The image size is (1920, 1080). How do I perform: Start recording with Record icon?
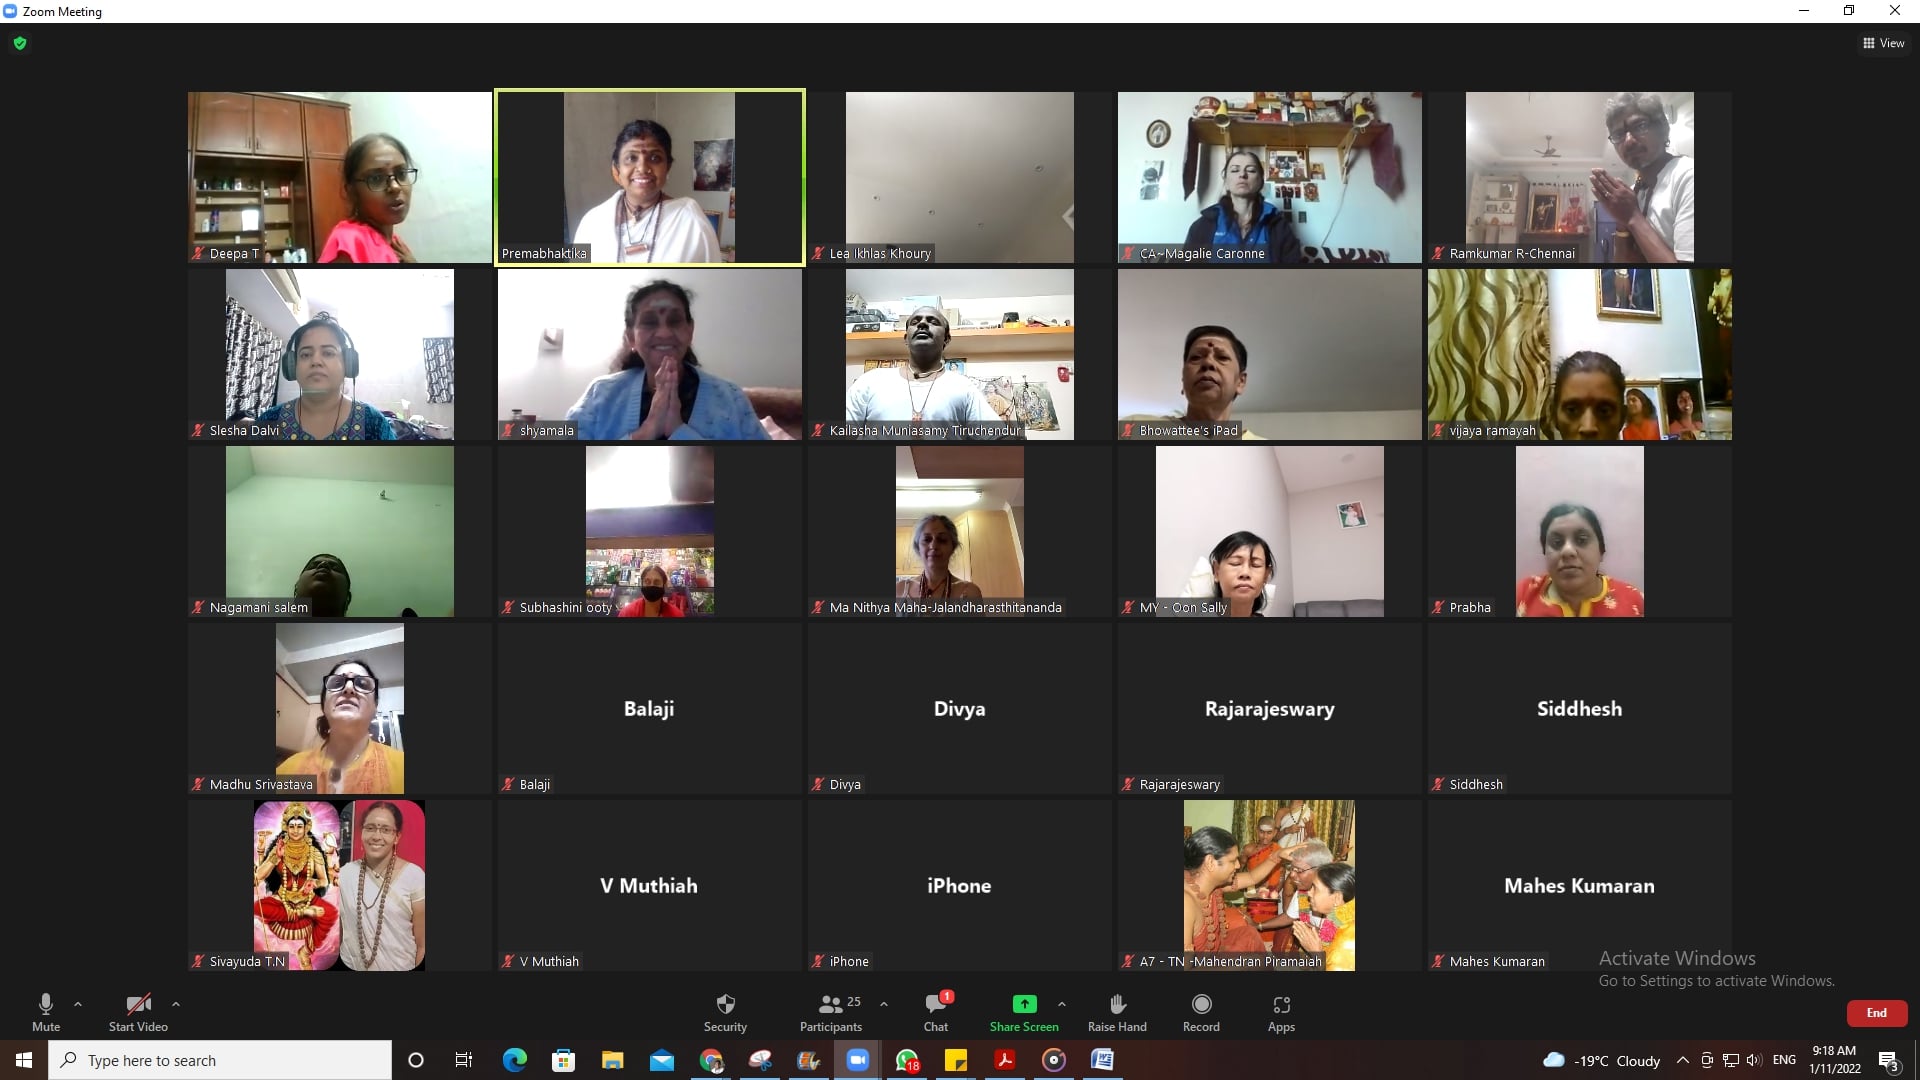coord(1201,1004)
